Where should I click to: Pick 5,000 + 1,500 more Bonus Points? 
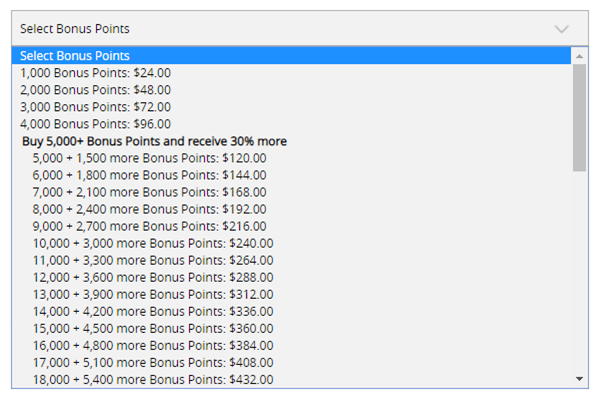click(291, 158)
